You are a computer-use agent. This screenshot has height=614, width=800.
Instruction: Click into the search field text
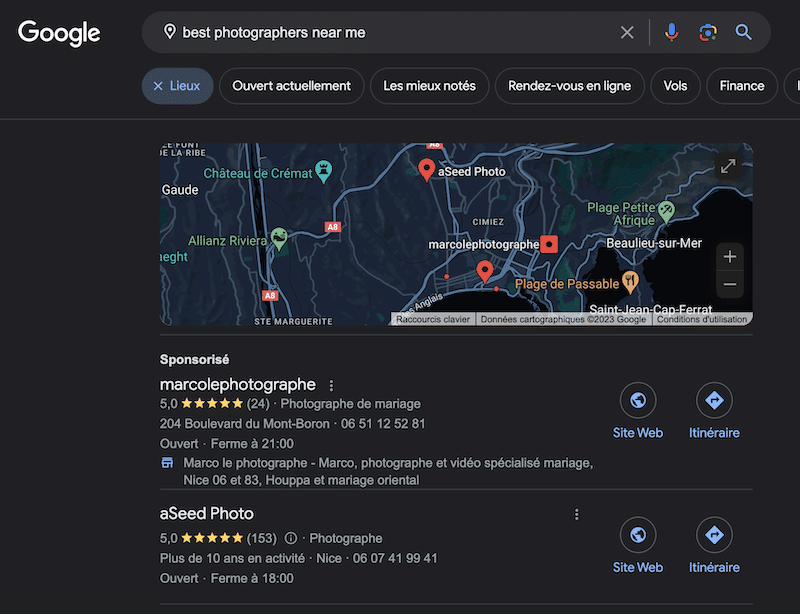click(273, 33)
